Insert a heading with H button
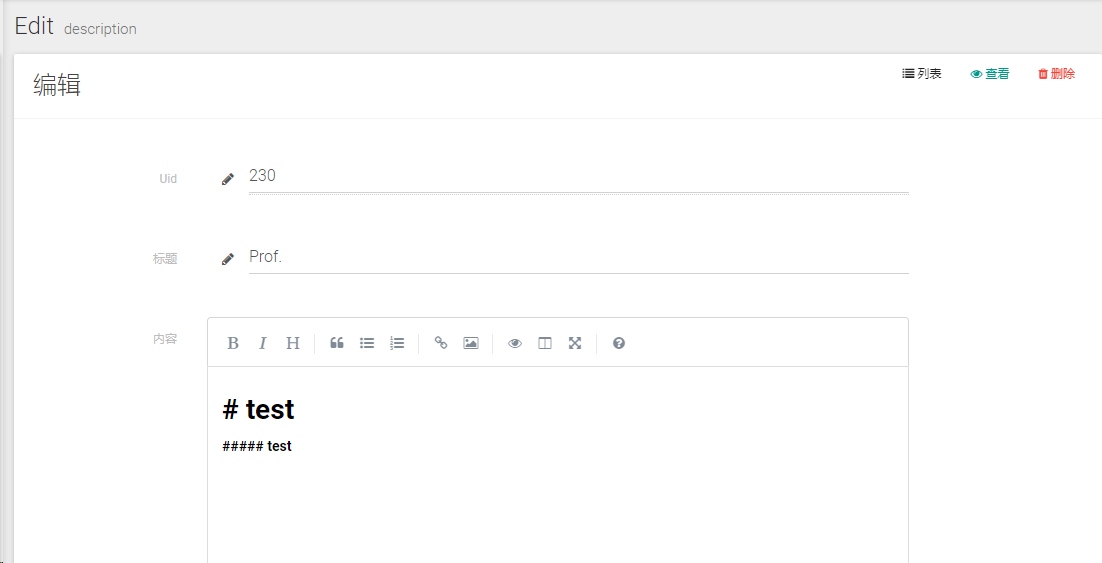1102x563 pixels. click(293, 343)
